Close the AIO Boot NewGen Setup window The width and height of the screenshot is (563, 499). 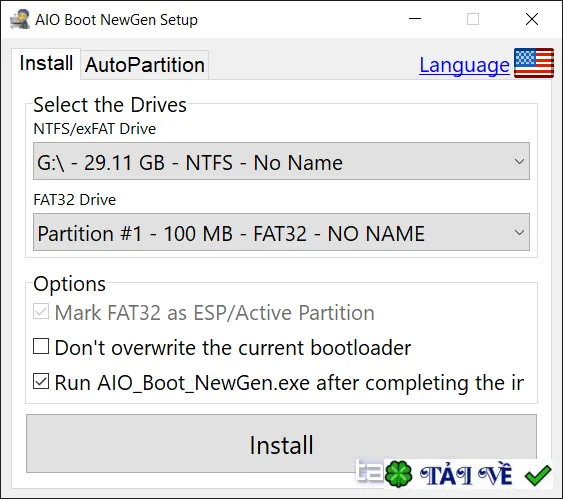532,19
